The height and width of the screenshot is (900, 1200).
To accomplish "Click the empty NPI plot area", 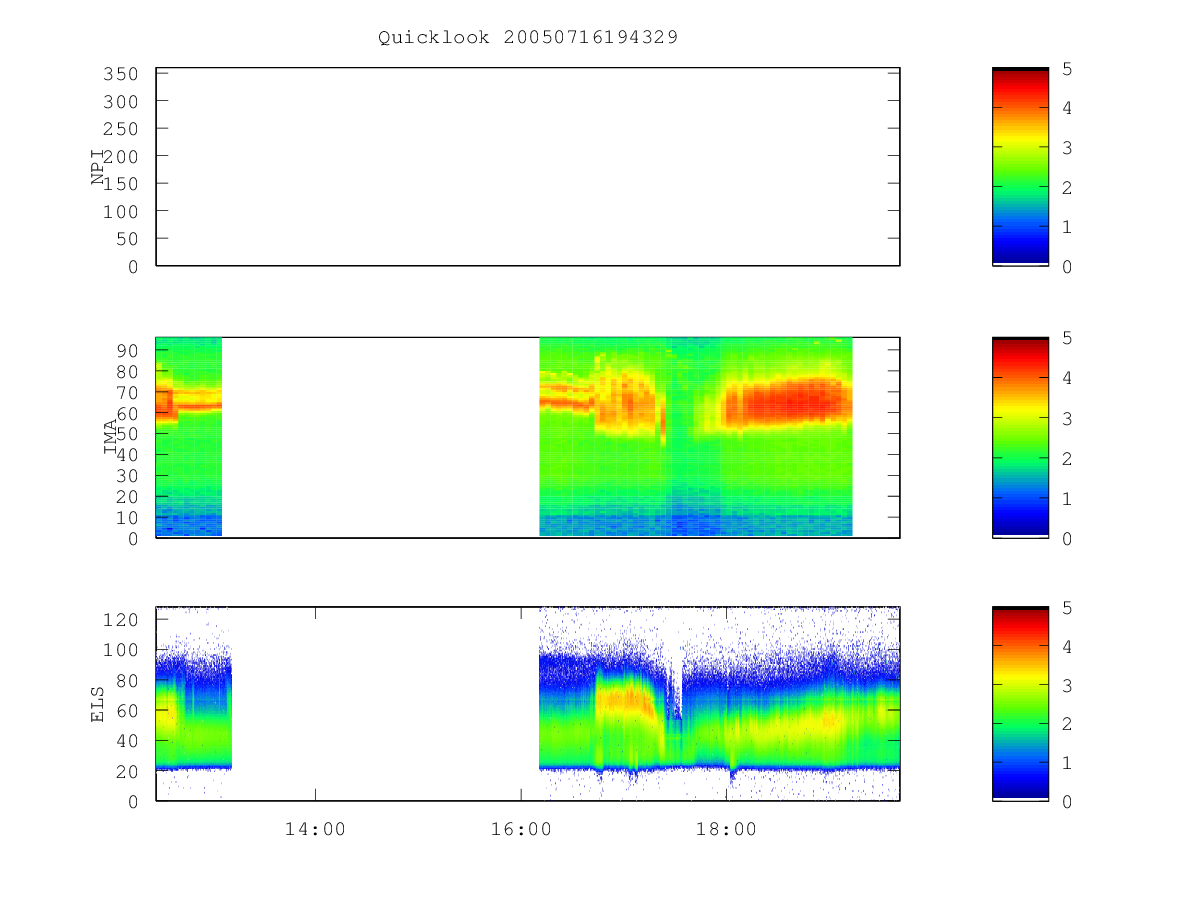I will 528,167.
